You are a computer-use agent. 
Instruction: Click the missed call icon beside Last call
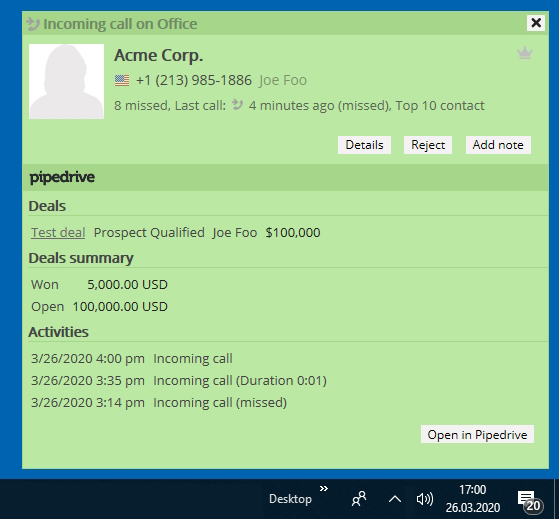(237, 105)
